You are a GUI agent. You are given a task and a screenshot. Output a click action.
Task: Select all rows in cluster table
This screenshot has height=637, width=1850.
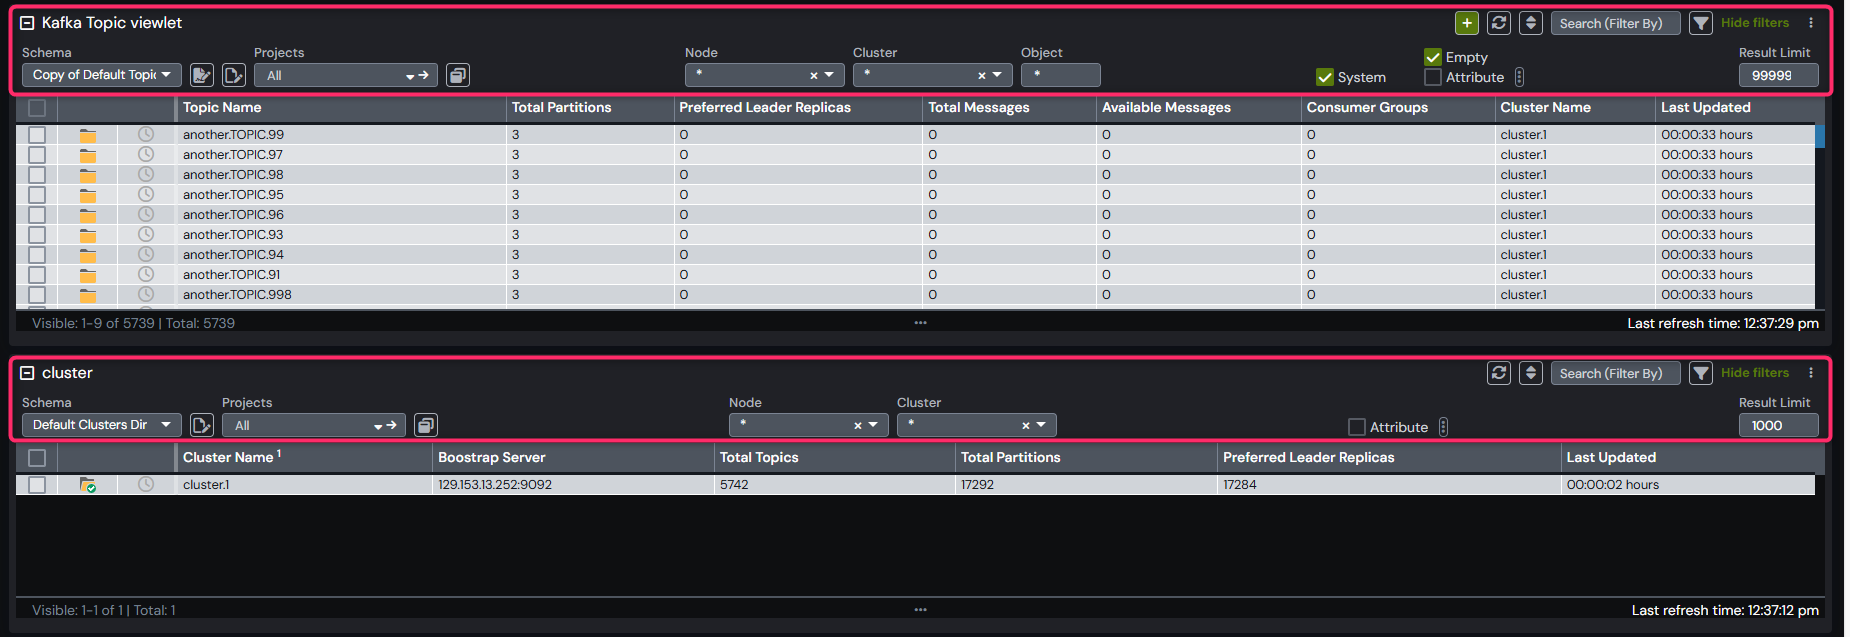click(x=37, y=458)
